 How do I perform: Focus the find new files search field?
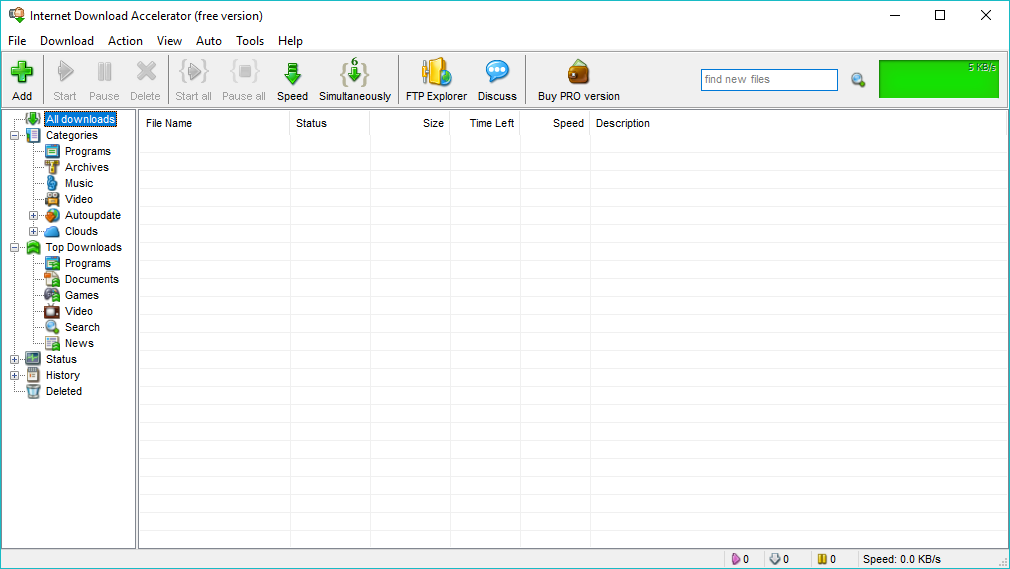coord(768,80)
